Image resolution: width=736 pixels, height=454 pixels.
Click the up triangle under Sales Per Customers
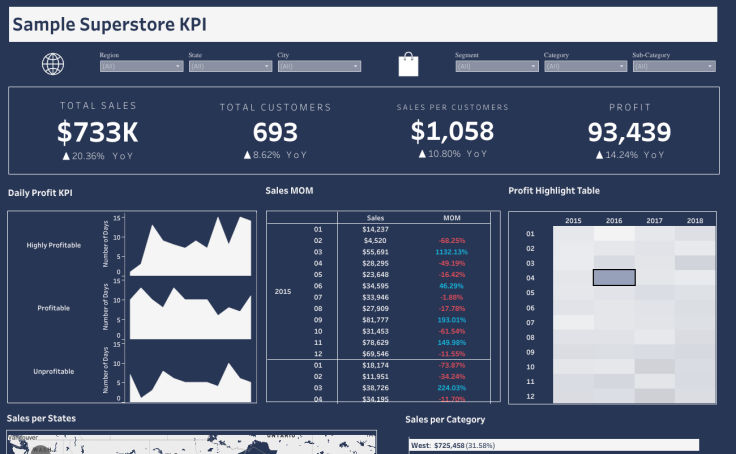[422, 154]
